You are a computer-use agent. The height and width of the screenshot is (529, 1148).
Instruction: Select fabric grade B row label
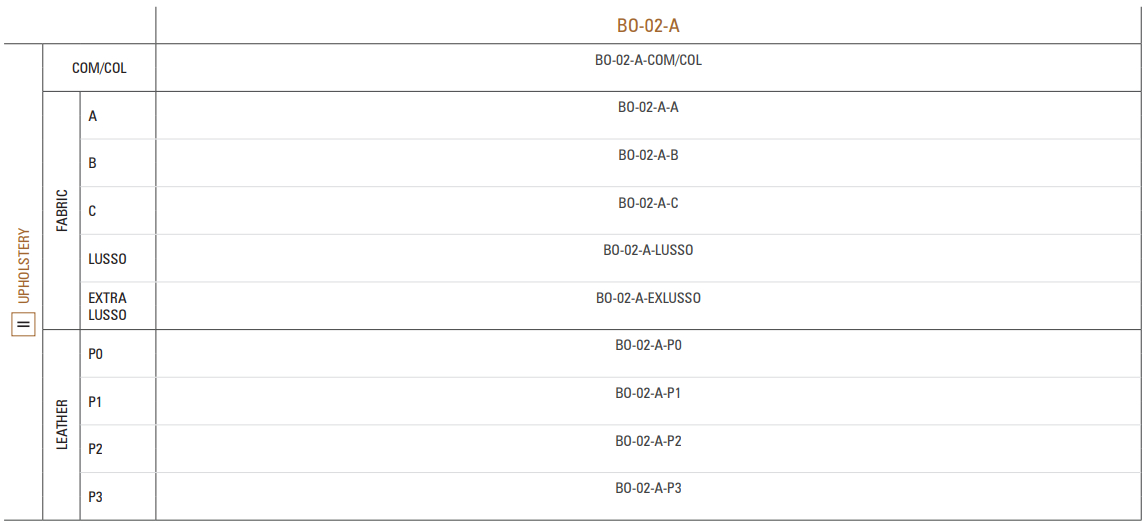tap(93, 163)
